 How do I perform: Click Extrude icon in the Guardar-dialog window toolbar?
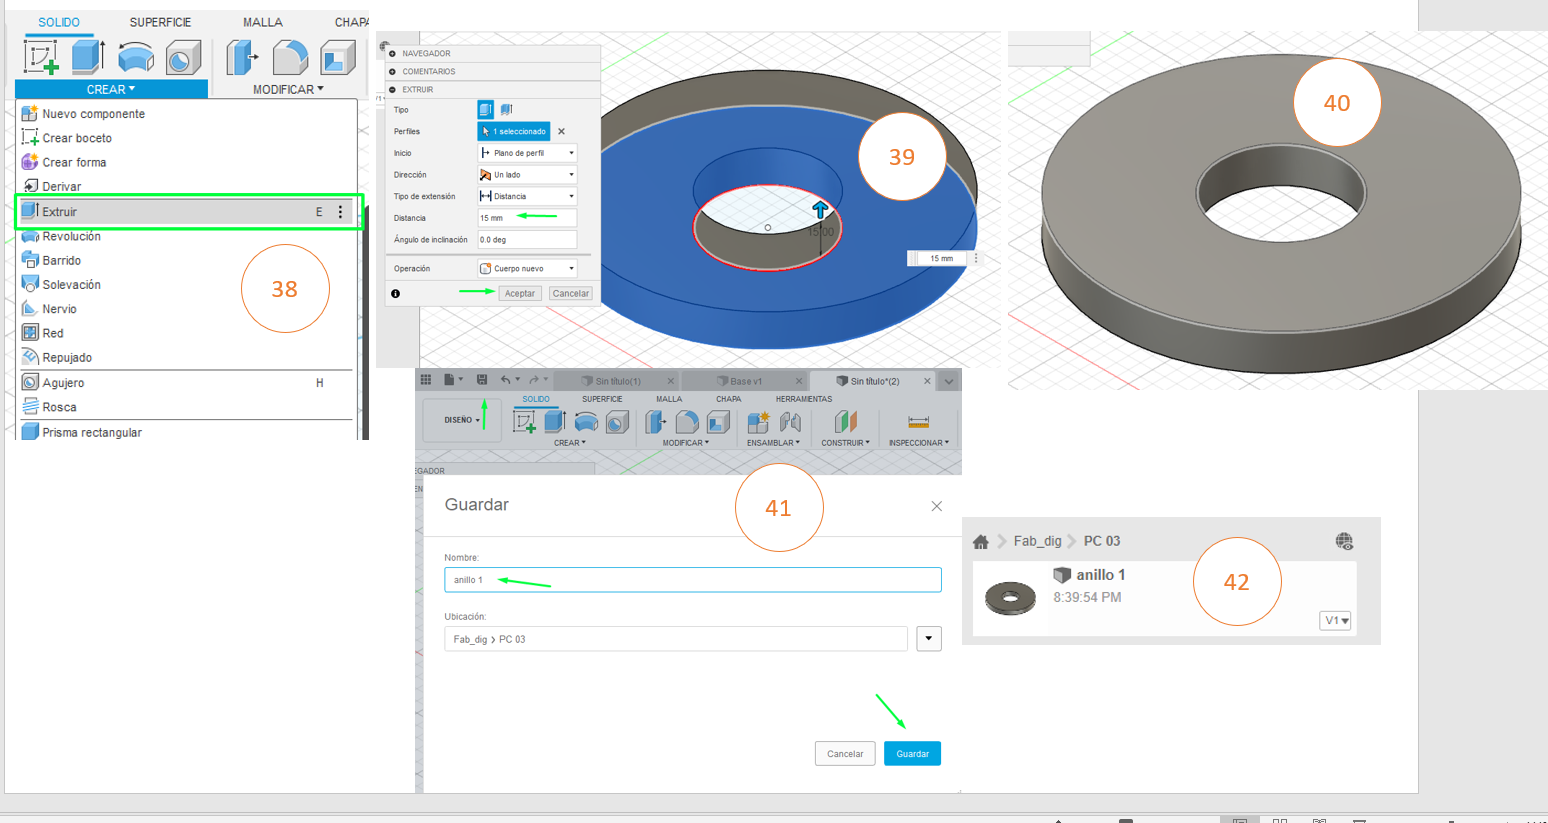tap(555, 422)
